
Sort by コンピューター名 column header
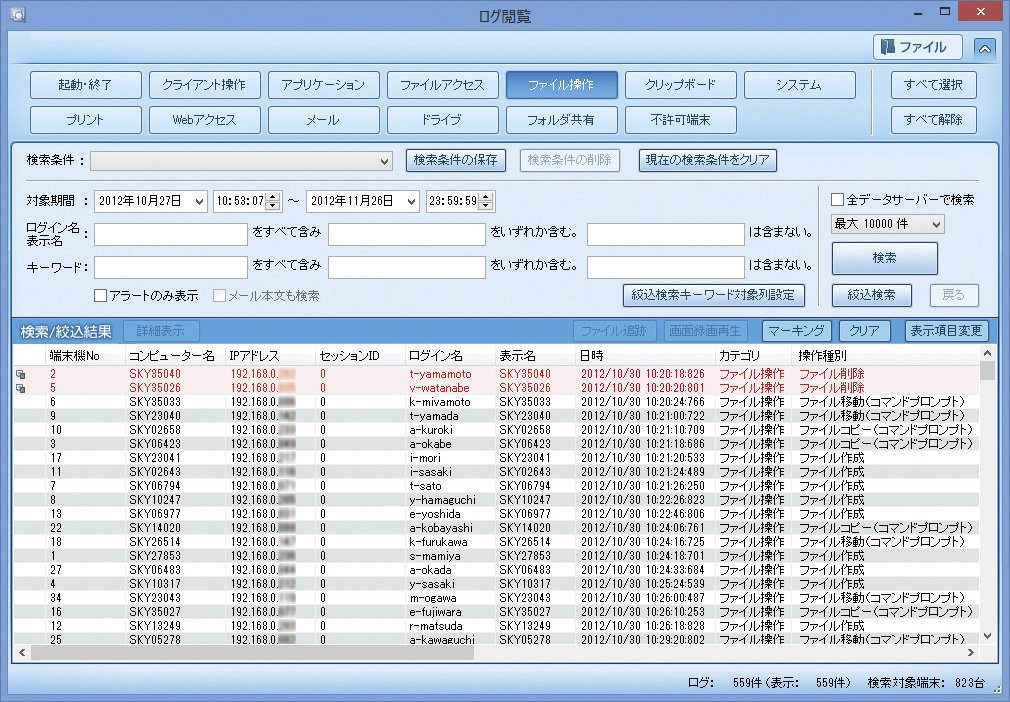pyautogui.click(x=175, y=356)
